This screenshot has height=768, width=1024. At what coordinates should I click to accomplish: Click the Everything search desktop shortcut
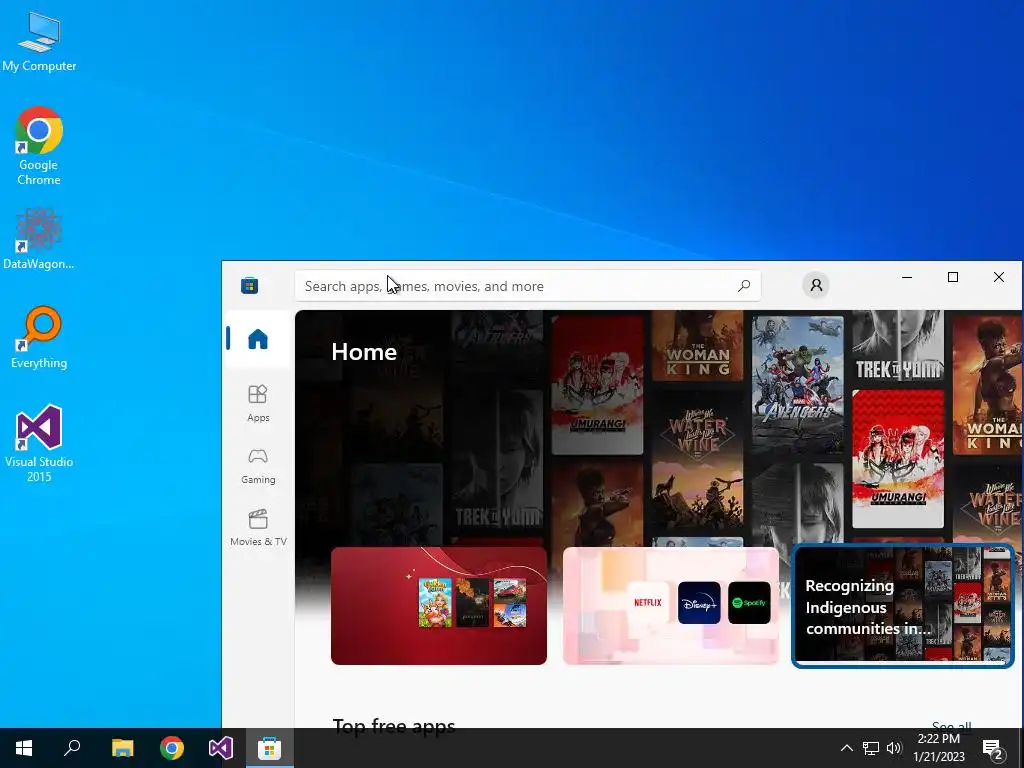[x=39, y=338]
